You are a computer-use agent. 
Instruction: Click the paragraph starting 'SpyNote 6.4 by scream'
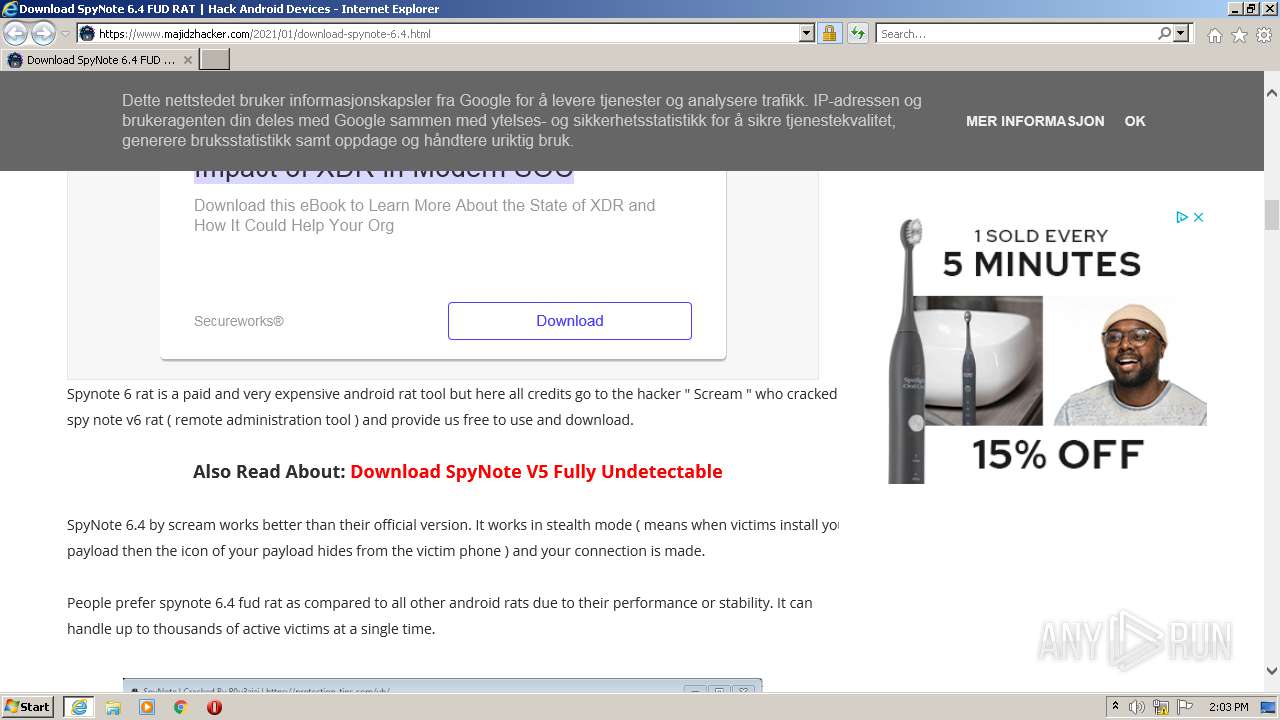[453, 537]
